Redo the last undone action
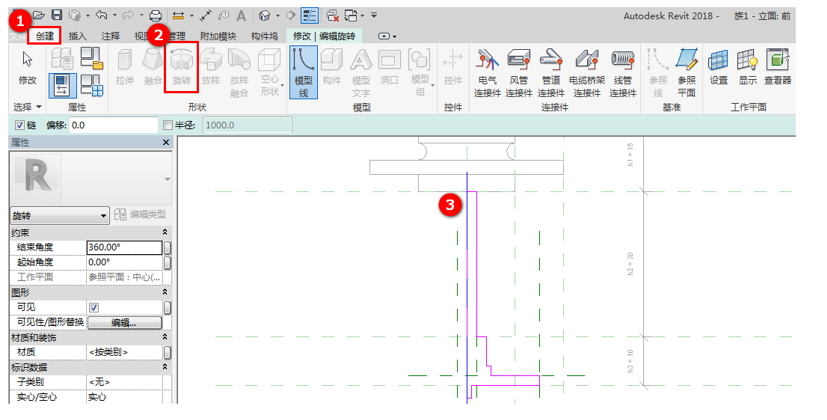The height and width of the screenshot is (420, 827). [x=128, y=15]
